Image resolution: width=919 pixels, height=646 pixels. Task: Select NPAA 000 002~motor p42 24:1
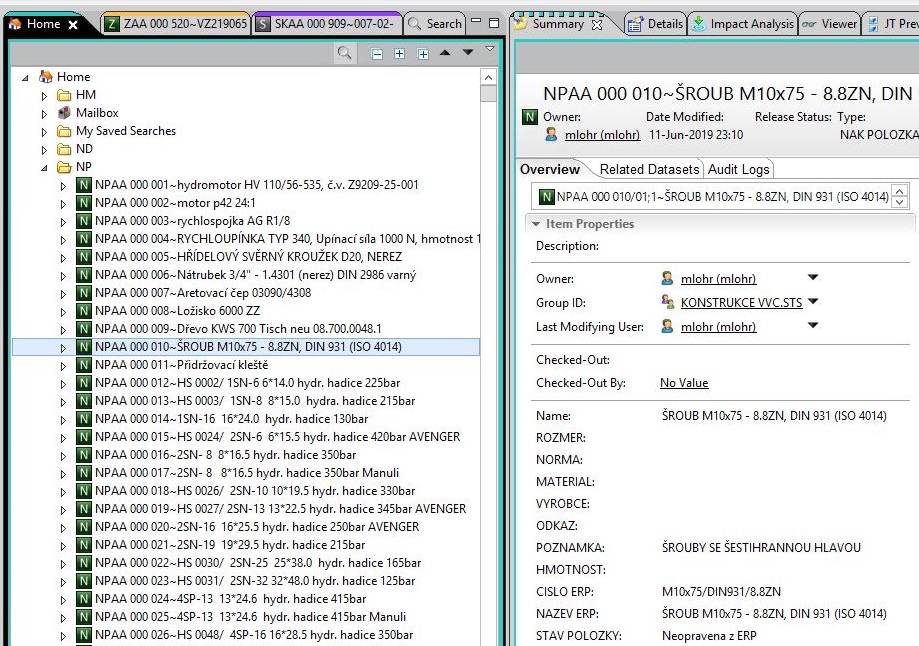tap(175, 203)
